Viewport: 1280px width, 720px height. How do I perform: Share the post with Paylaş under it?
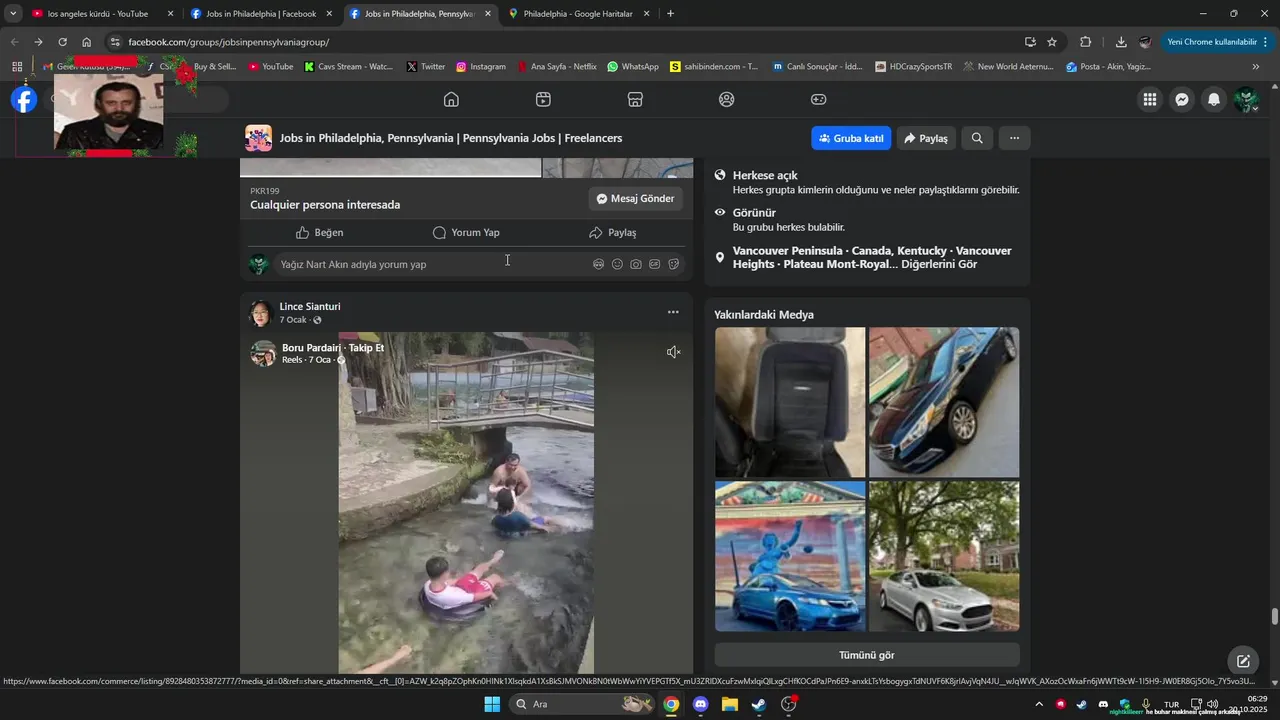pos(612,232)
